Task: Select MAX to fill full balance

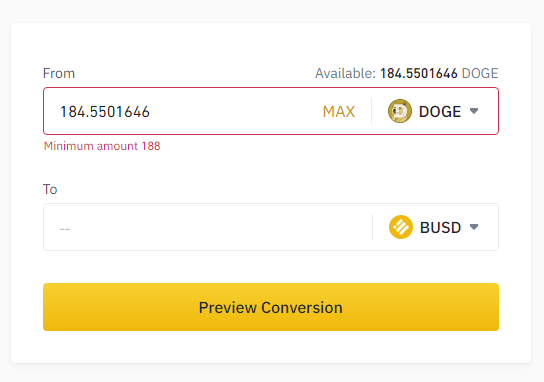Action: pos(339,112)
